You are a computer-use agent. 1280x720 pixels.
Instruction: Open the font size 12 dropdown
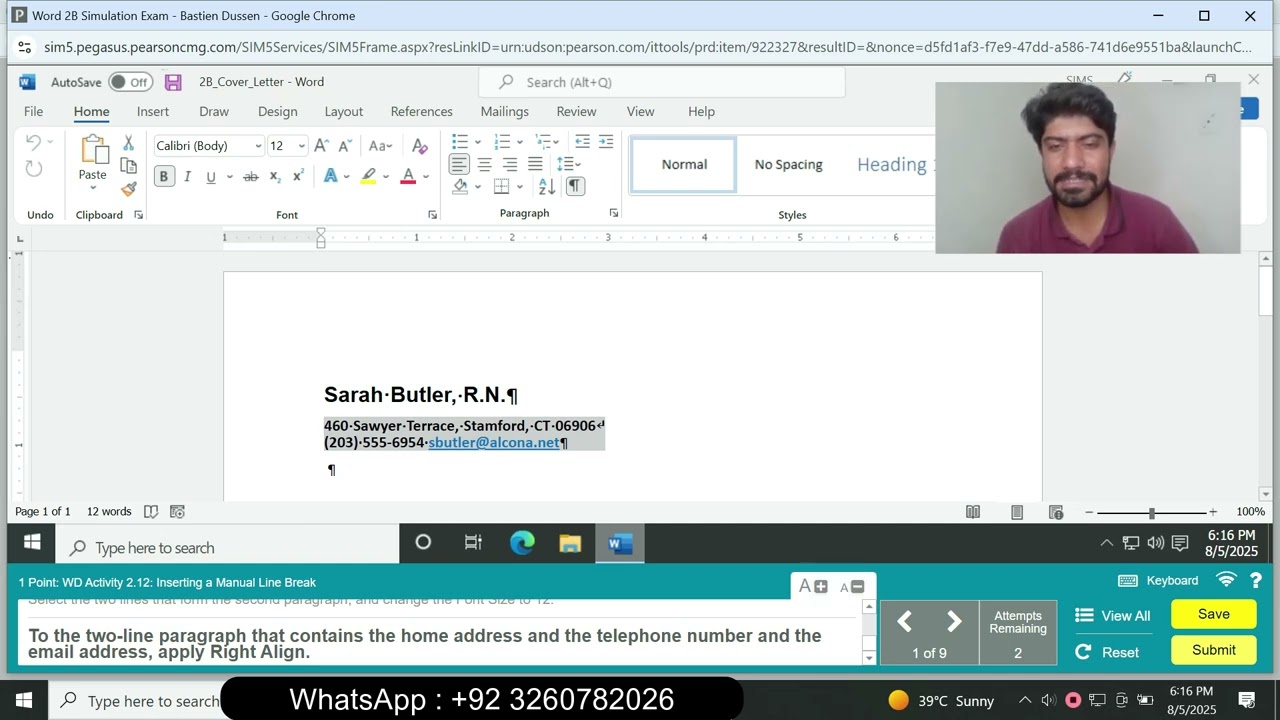tap(301, 146)
